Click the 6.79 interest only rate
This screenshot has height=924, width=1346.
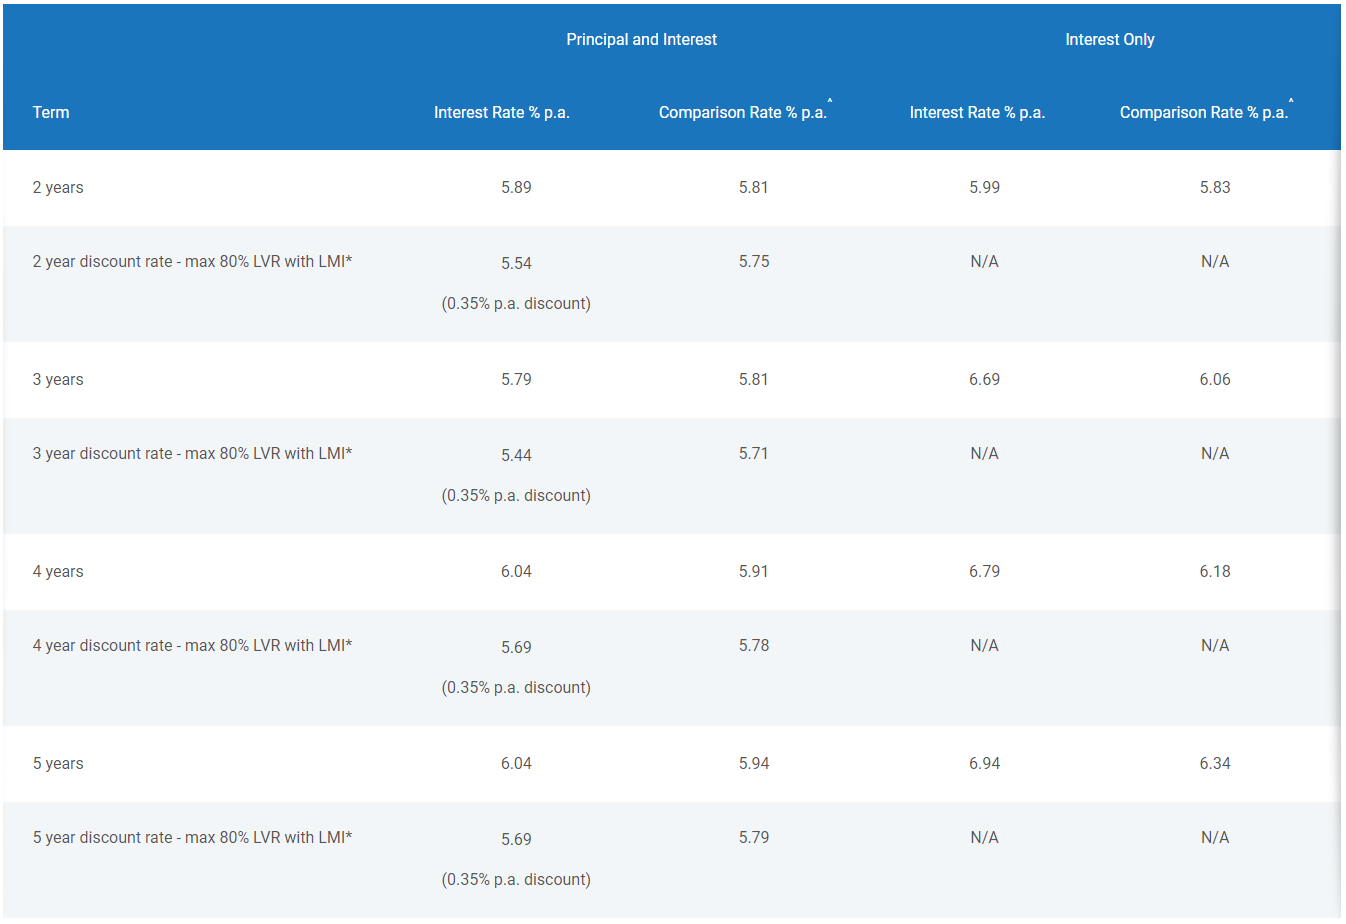pos(984,572)
